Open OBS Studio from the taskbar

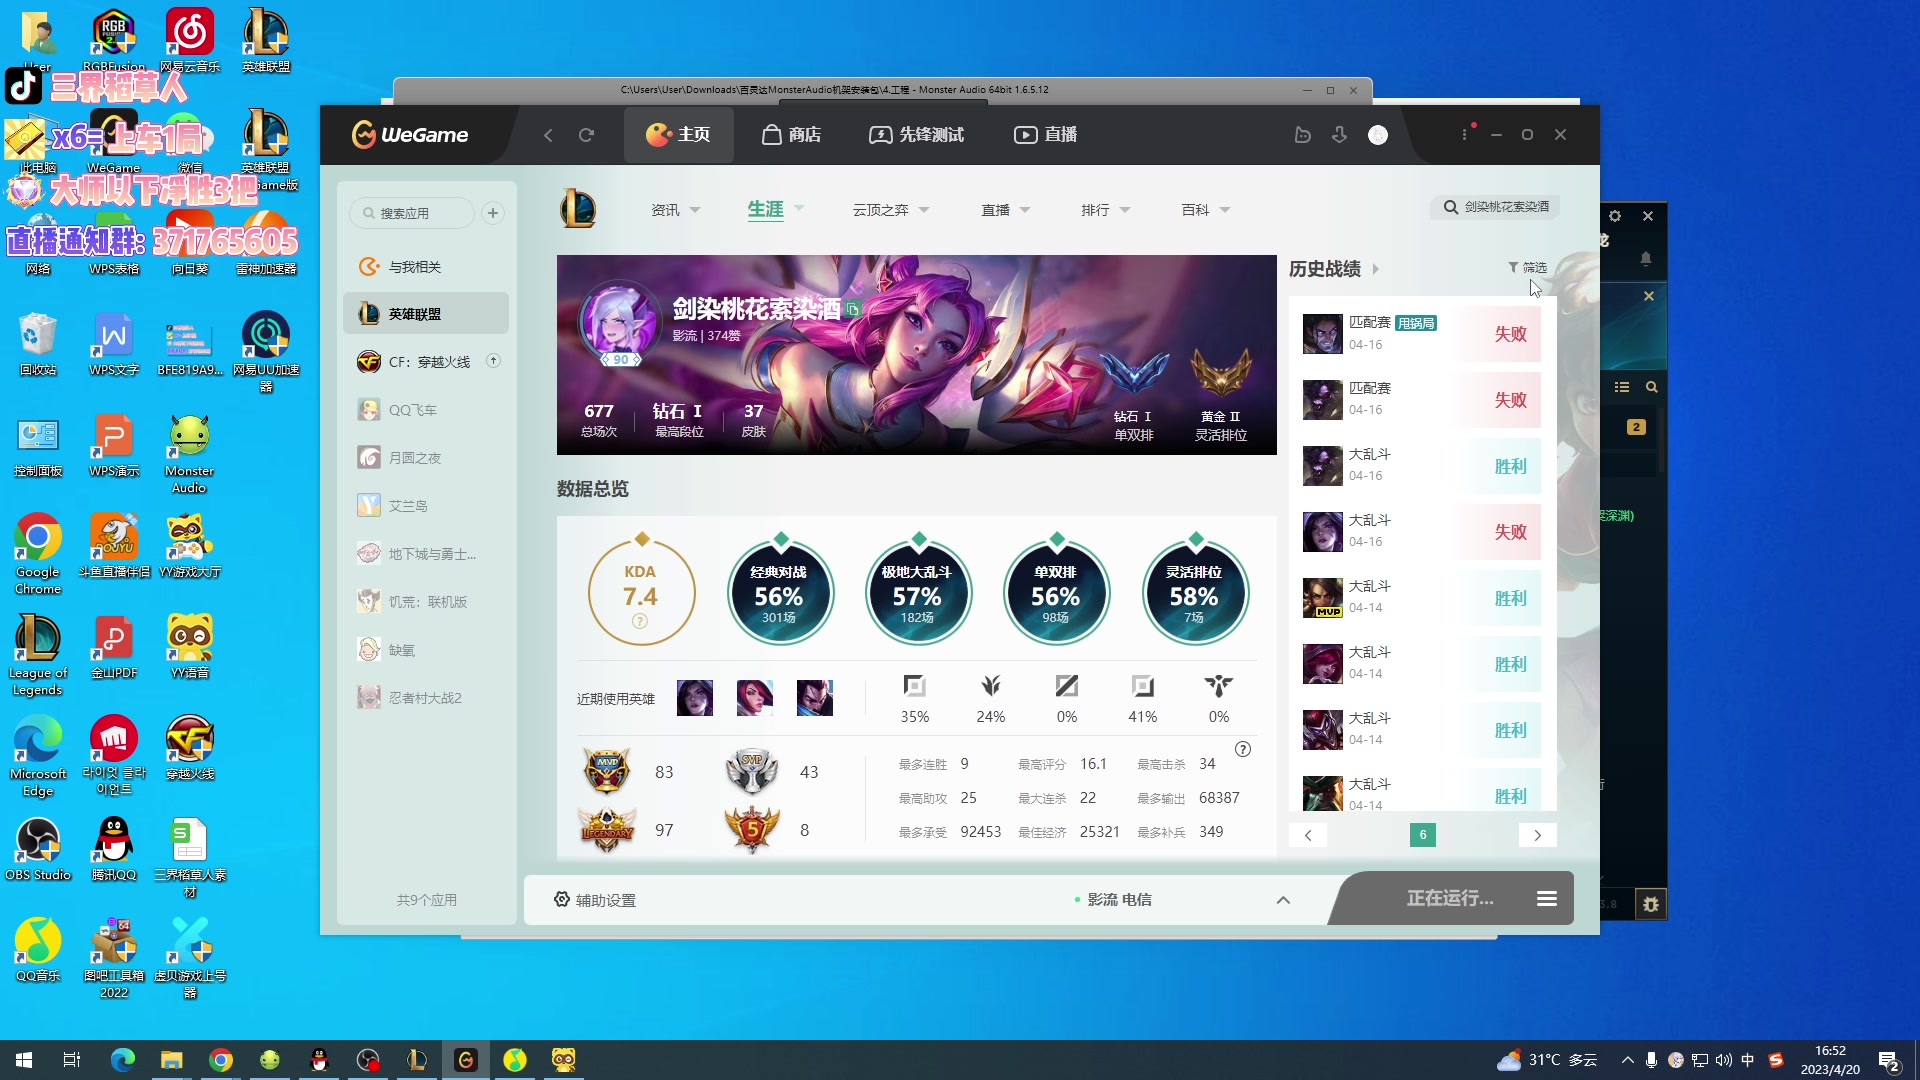(368, 1060)
